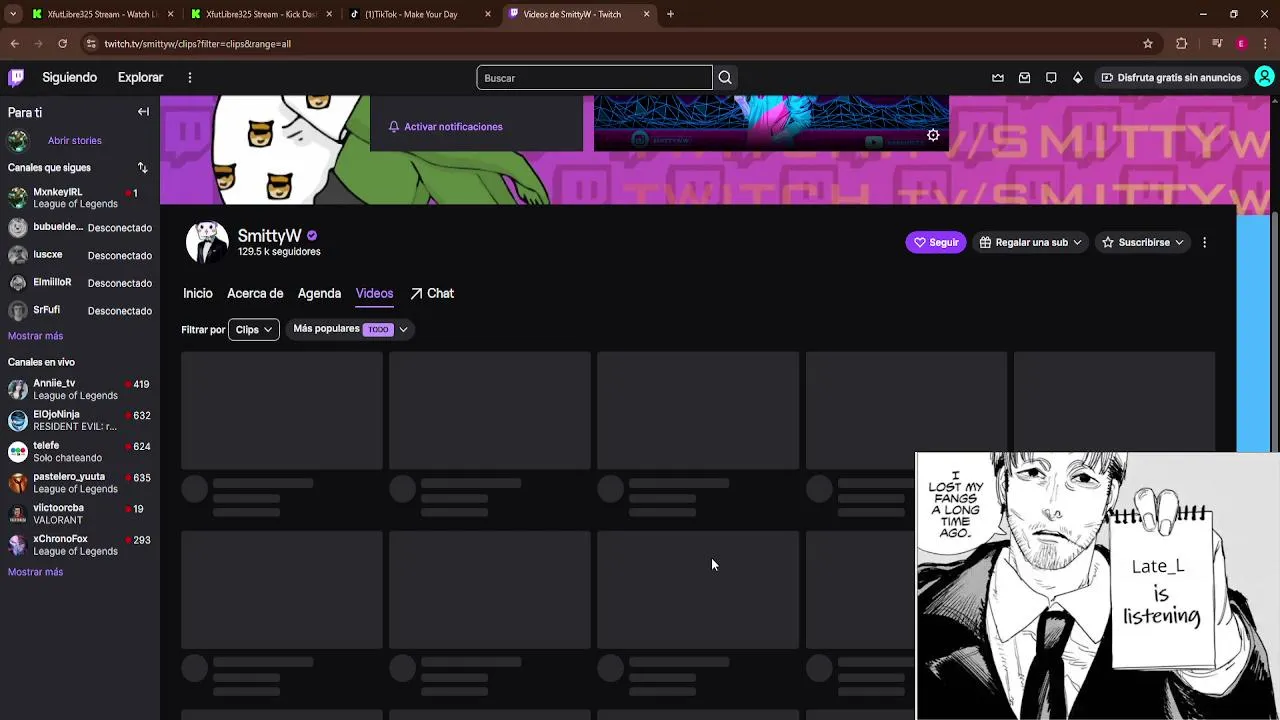Open Siguiendo in top navigation

coord(69,77)
